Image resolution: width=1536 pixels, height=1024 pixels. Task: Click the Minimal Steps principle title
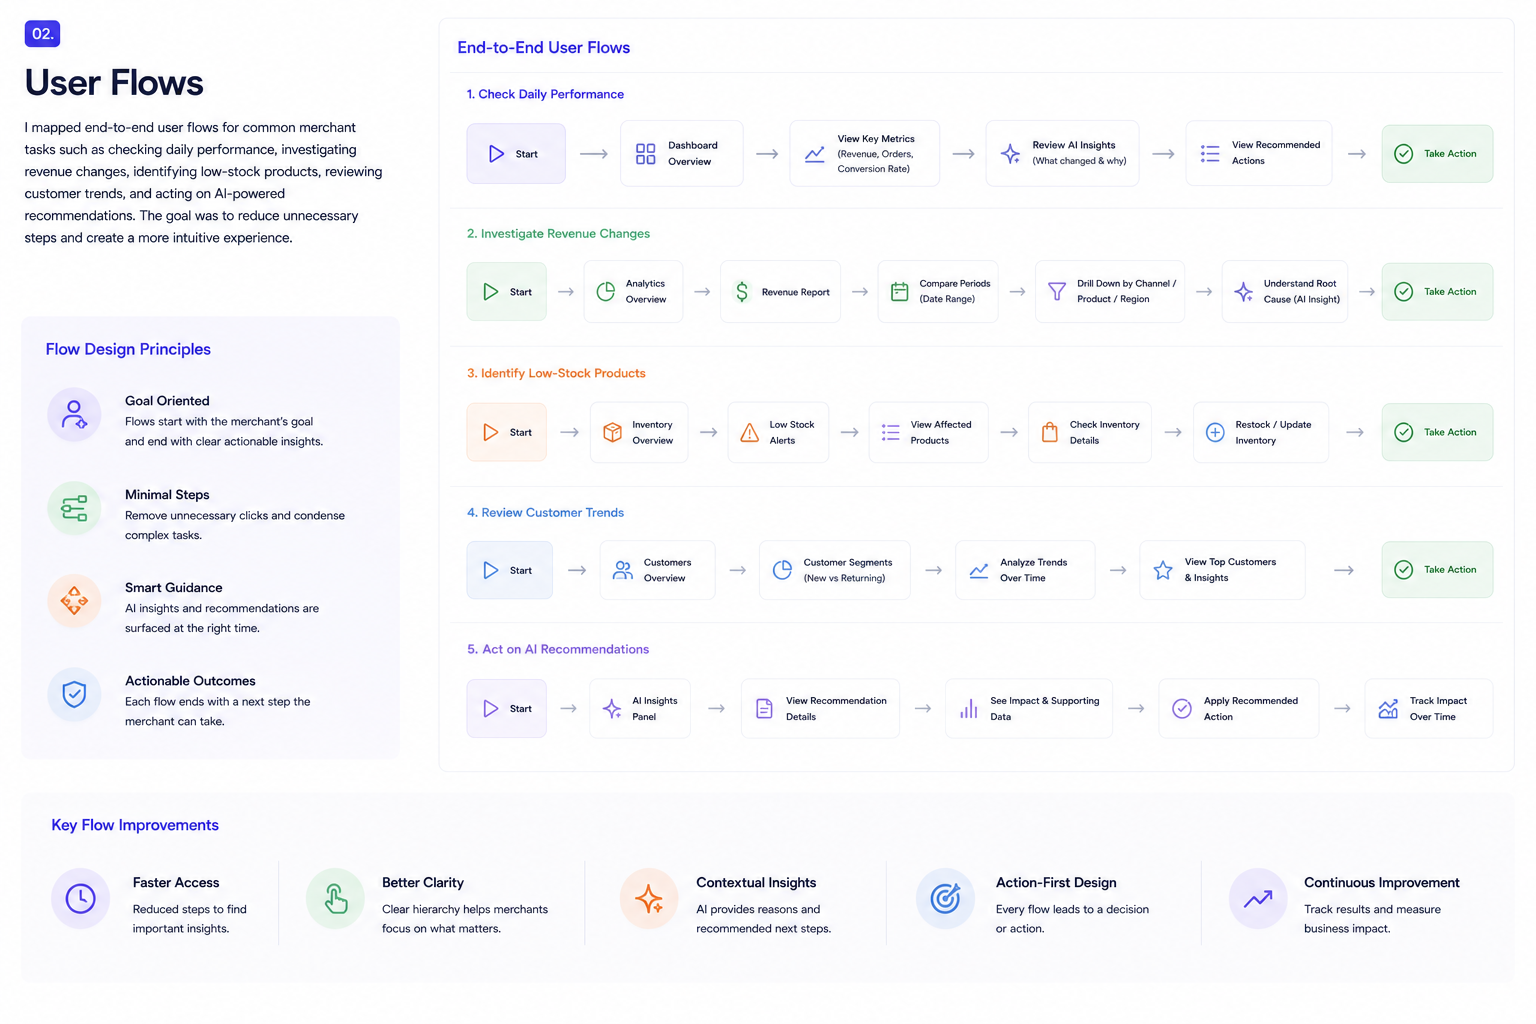(x=167, y=495)
